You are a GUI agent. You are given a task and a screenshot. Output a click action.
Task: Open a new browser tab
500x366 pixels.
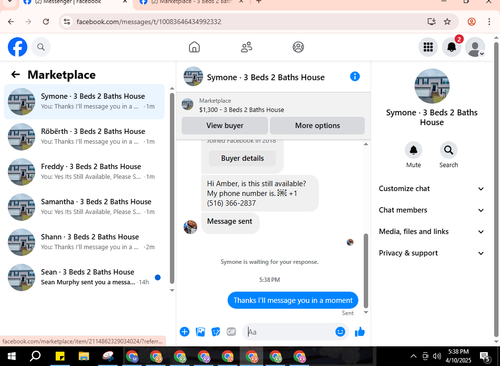click(x=258, y=2)
